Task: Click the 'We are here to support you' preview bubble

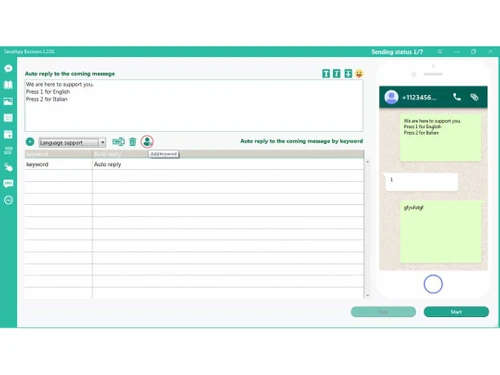Action: point(441,138)
